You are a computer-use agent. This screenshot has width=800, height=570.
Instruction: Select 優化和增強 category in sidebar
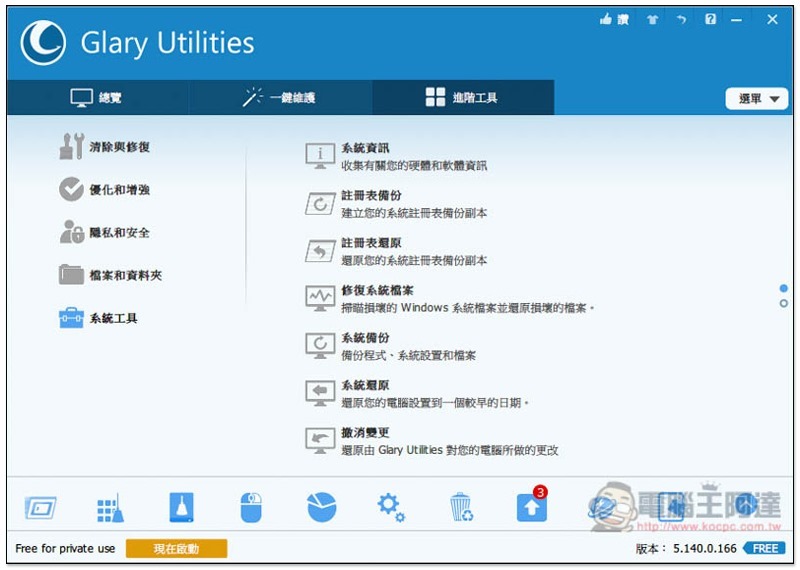(x=105, y=189)
